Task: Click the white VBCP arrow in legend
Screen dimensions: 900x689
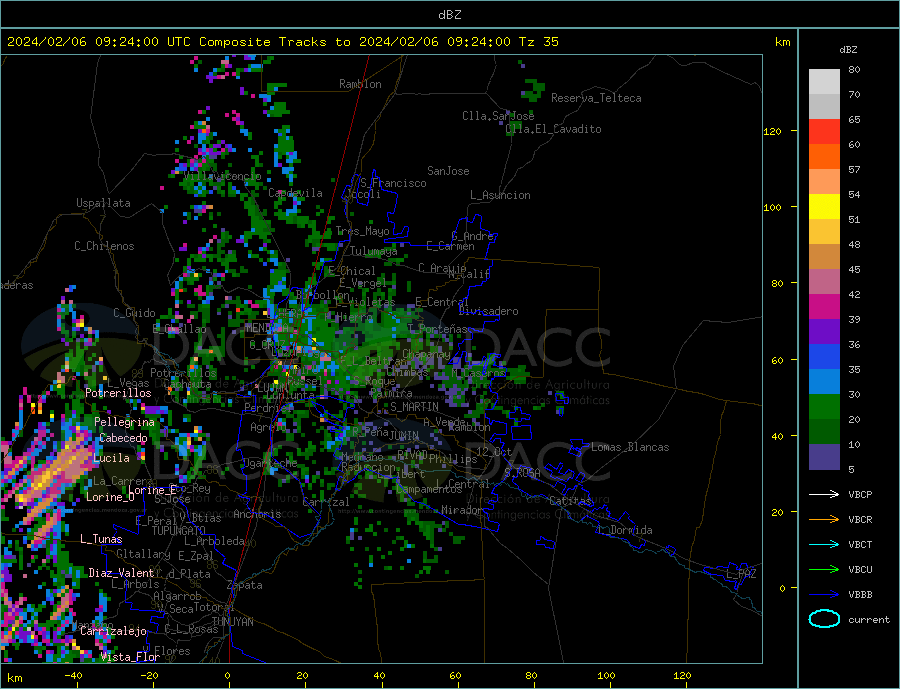Action: click(825, 494)
